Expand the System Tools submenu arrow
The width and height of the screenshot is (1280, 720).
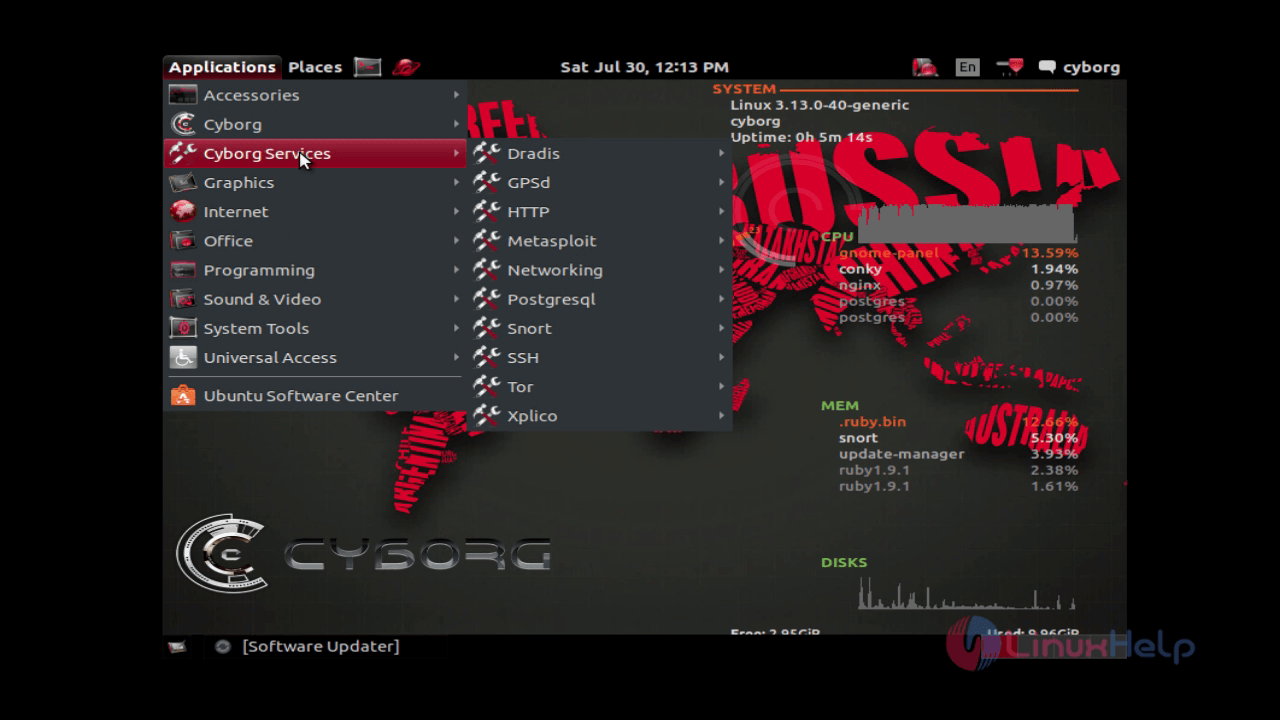[456, 328]
